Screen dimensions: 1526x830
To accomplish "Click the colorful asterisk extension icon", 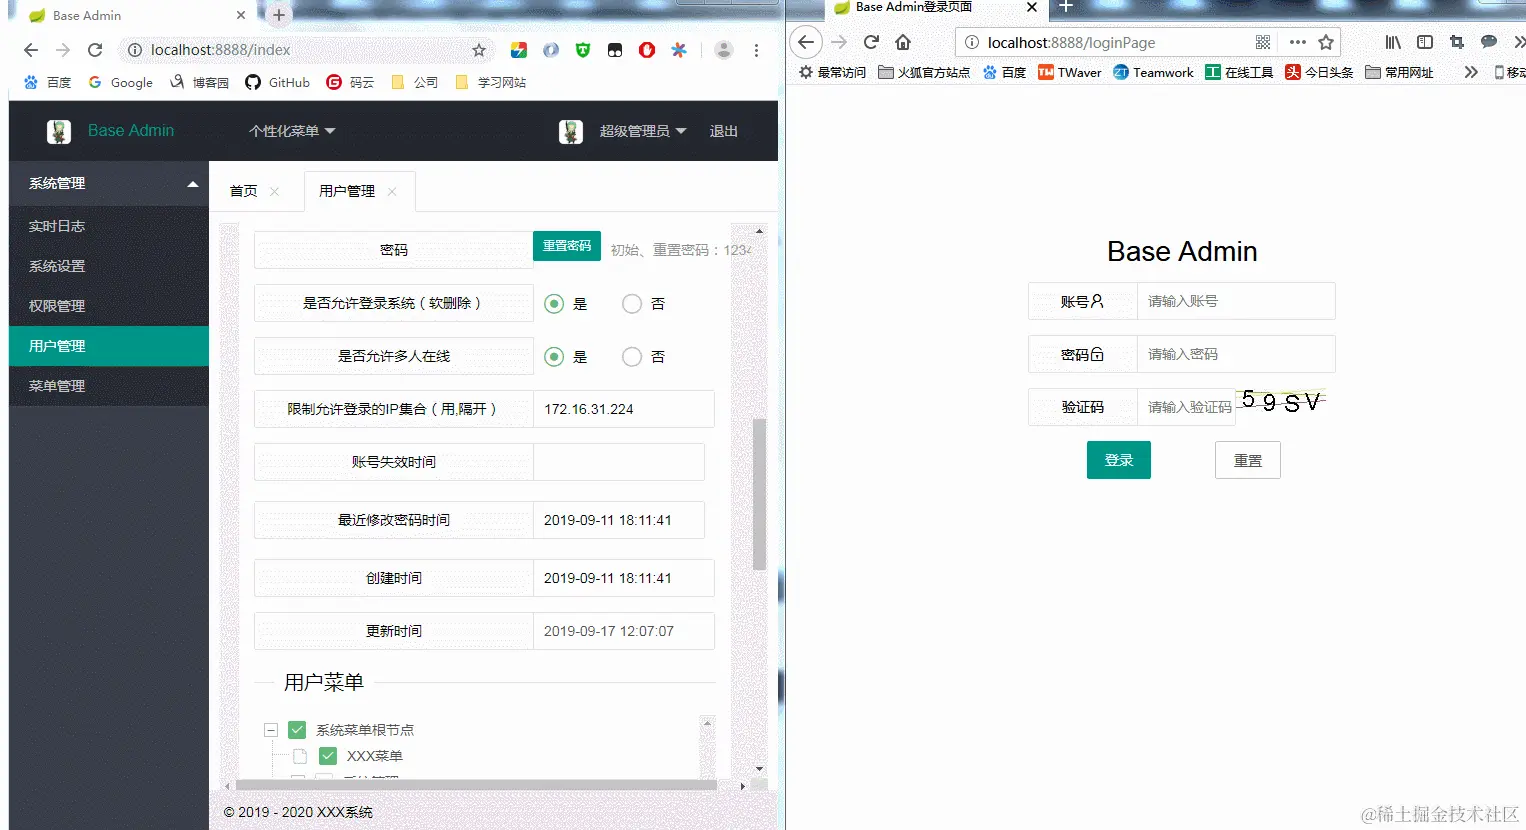I will (x=679, y=50).
